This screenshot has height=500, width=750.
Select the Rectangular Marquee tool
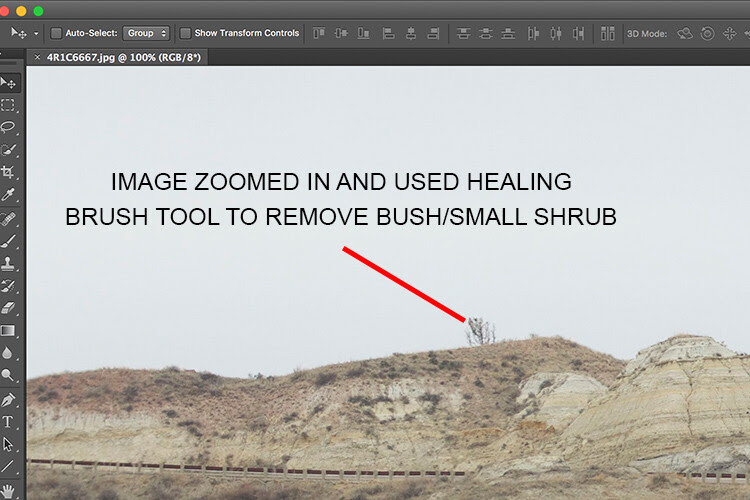pyautogui.click(x=8, y=105)
